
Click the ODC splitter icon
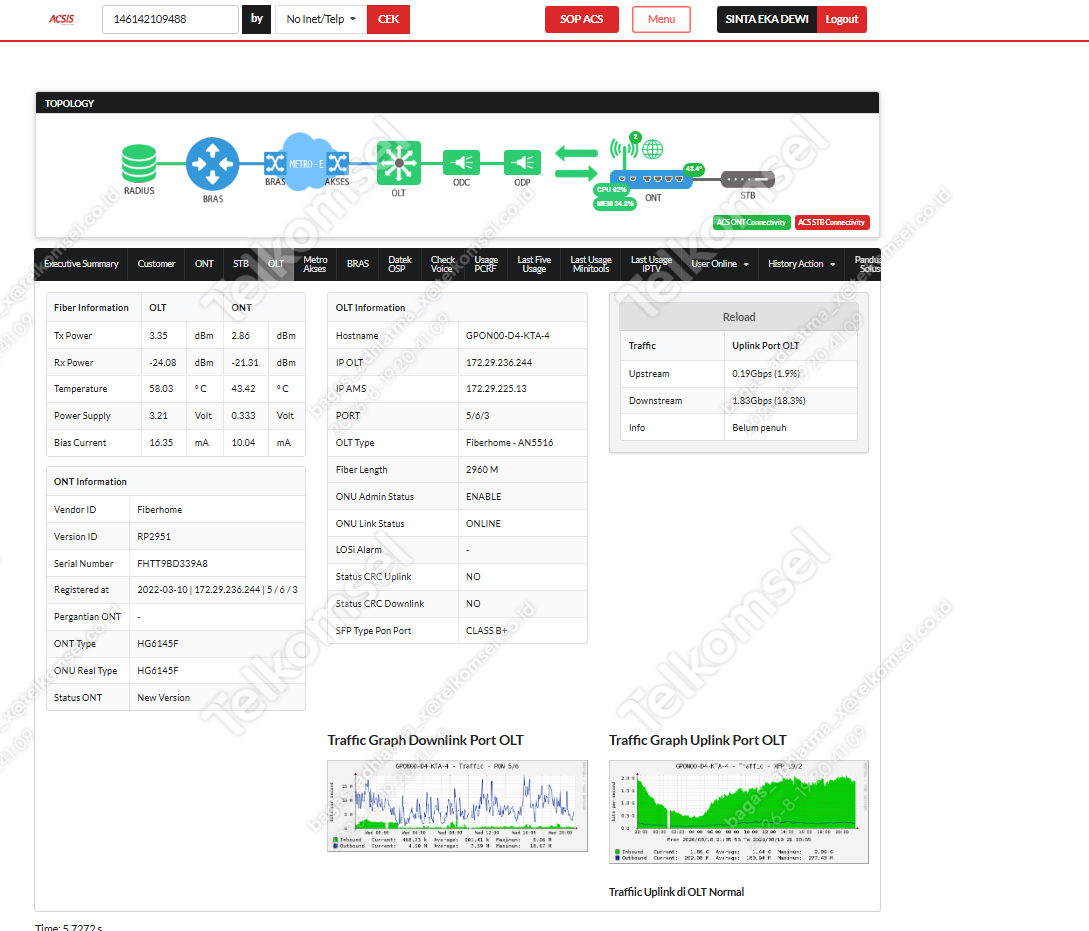pos(461,163)
